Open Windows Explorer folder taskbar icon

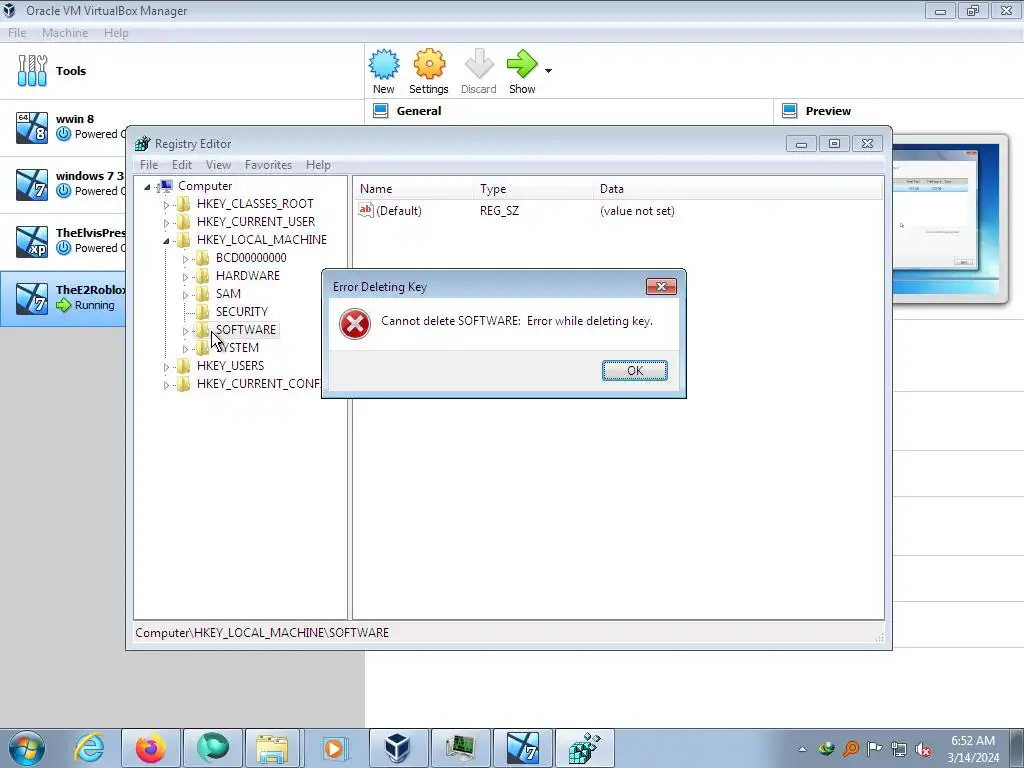272,748
